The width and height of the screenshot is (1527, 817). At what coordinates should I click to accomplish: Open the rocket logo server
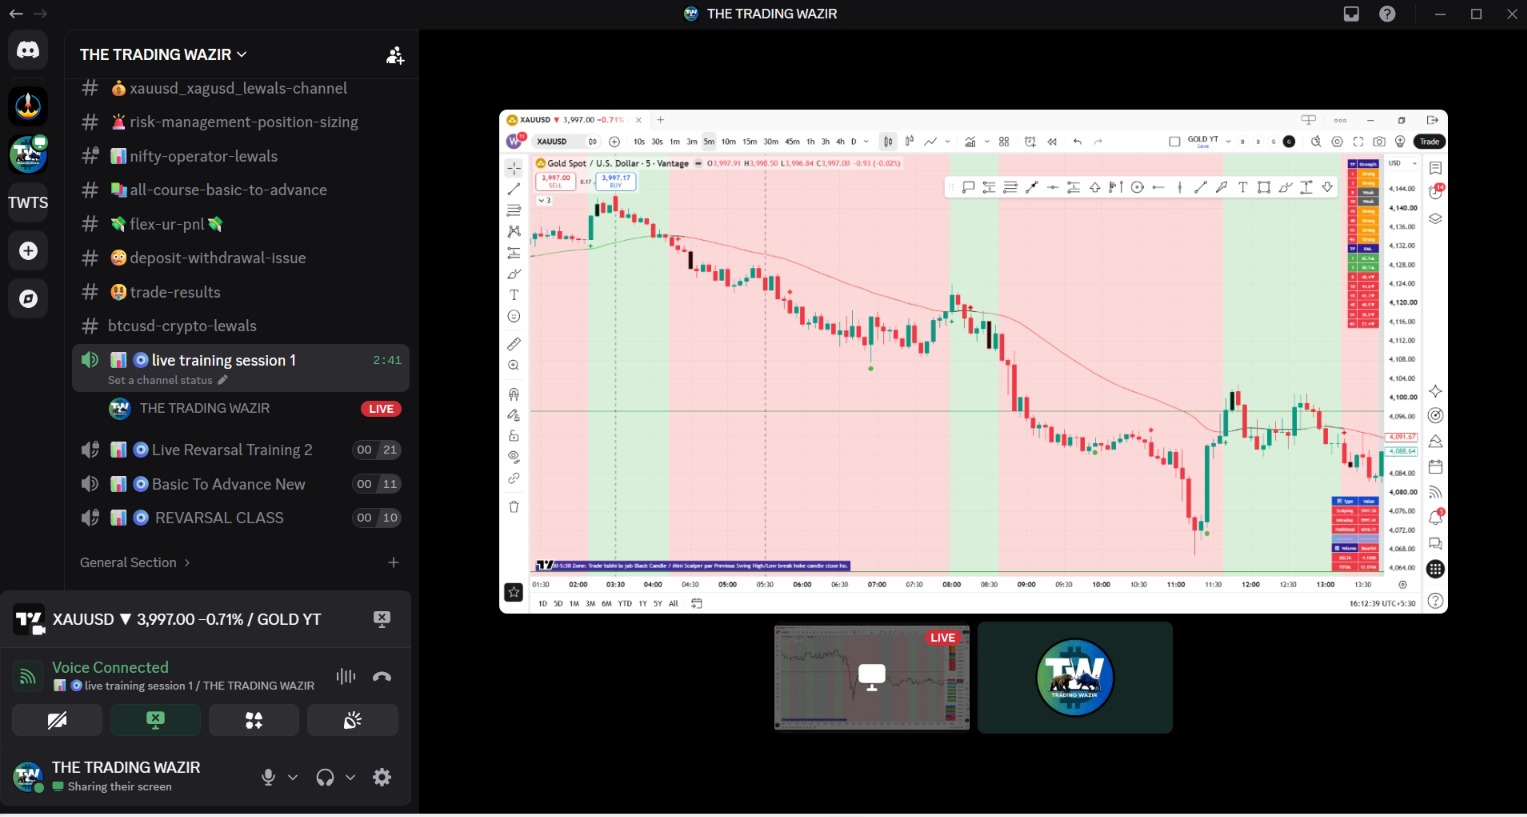pos(28,105)
